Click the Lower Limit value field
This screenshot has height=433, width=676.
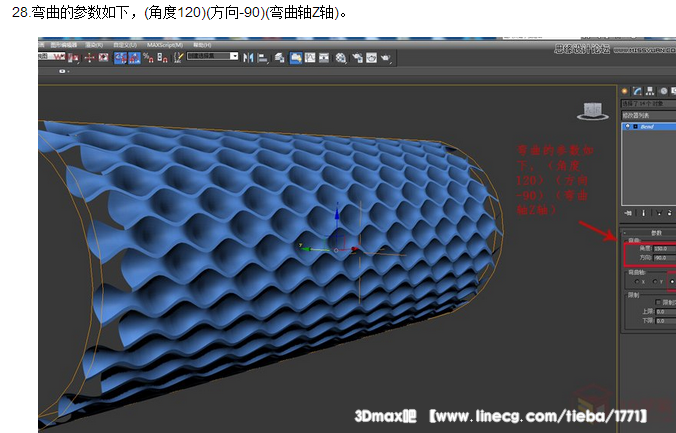[666, 321]
